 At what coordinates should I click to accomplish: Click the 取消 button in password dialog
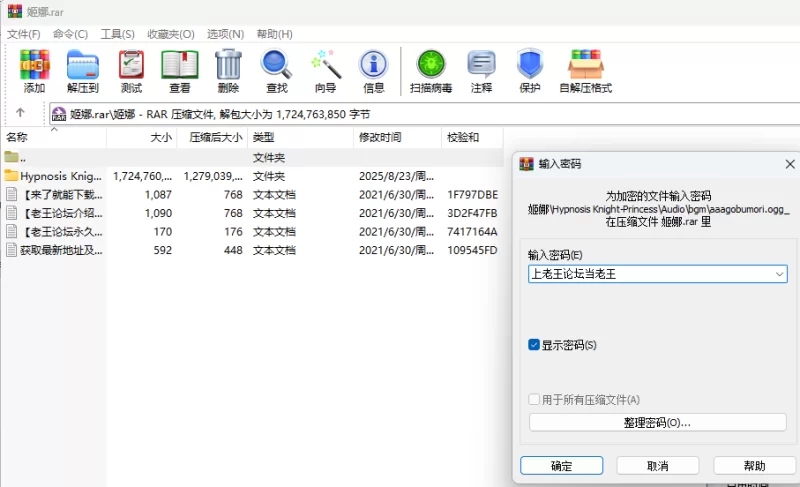658,466
